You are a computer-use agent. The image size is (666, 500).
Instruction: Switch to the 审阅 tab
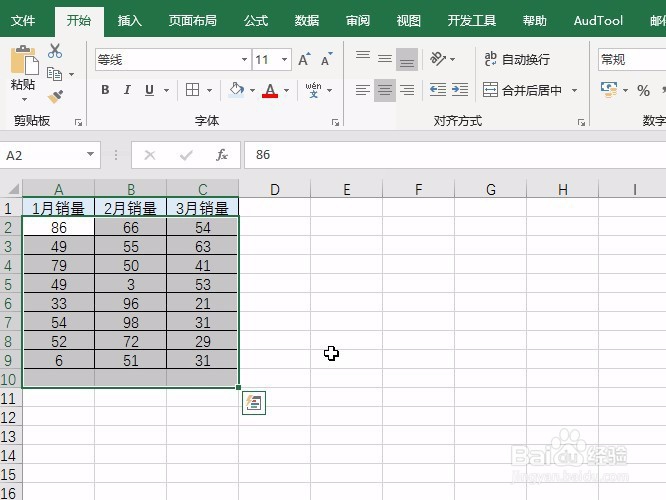[358, 20]
